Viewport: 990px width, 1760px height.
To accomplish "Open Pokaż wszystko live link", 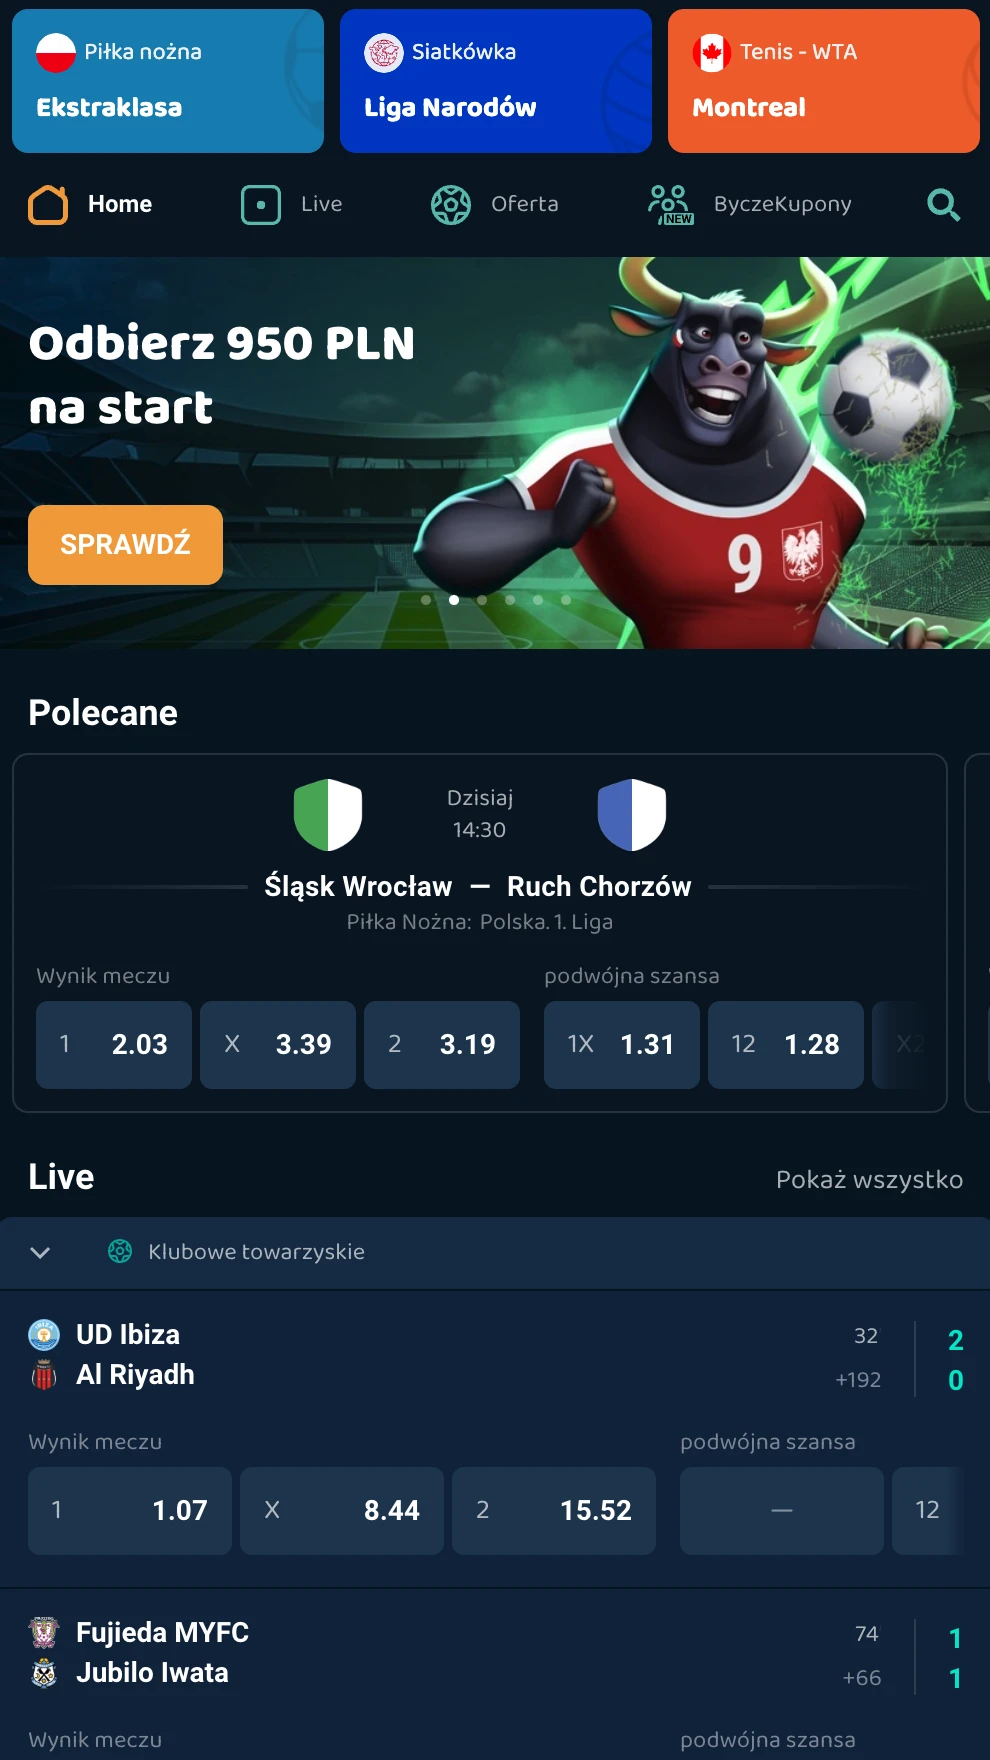I will point(869,1180).
